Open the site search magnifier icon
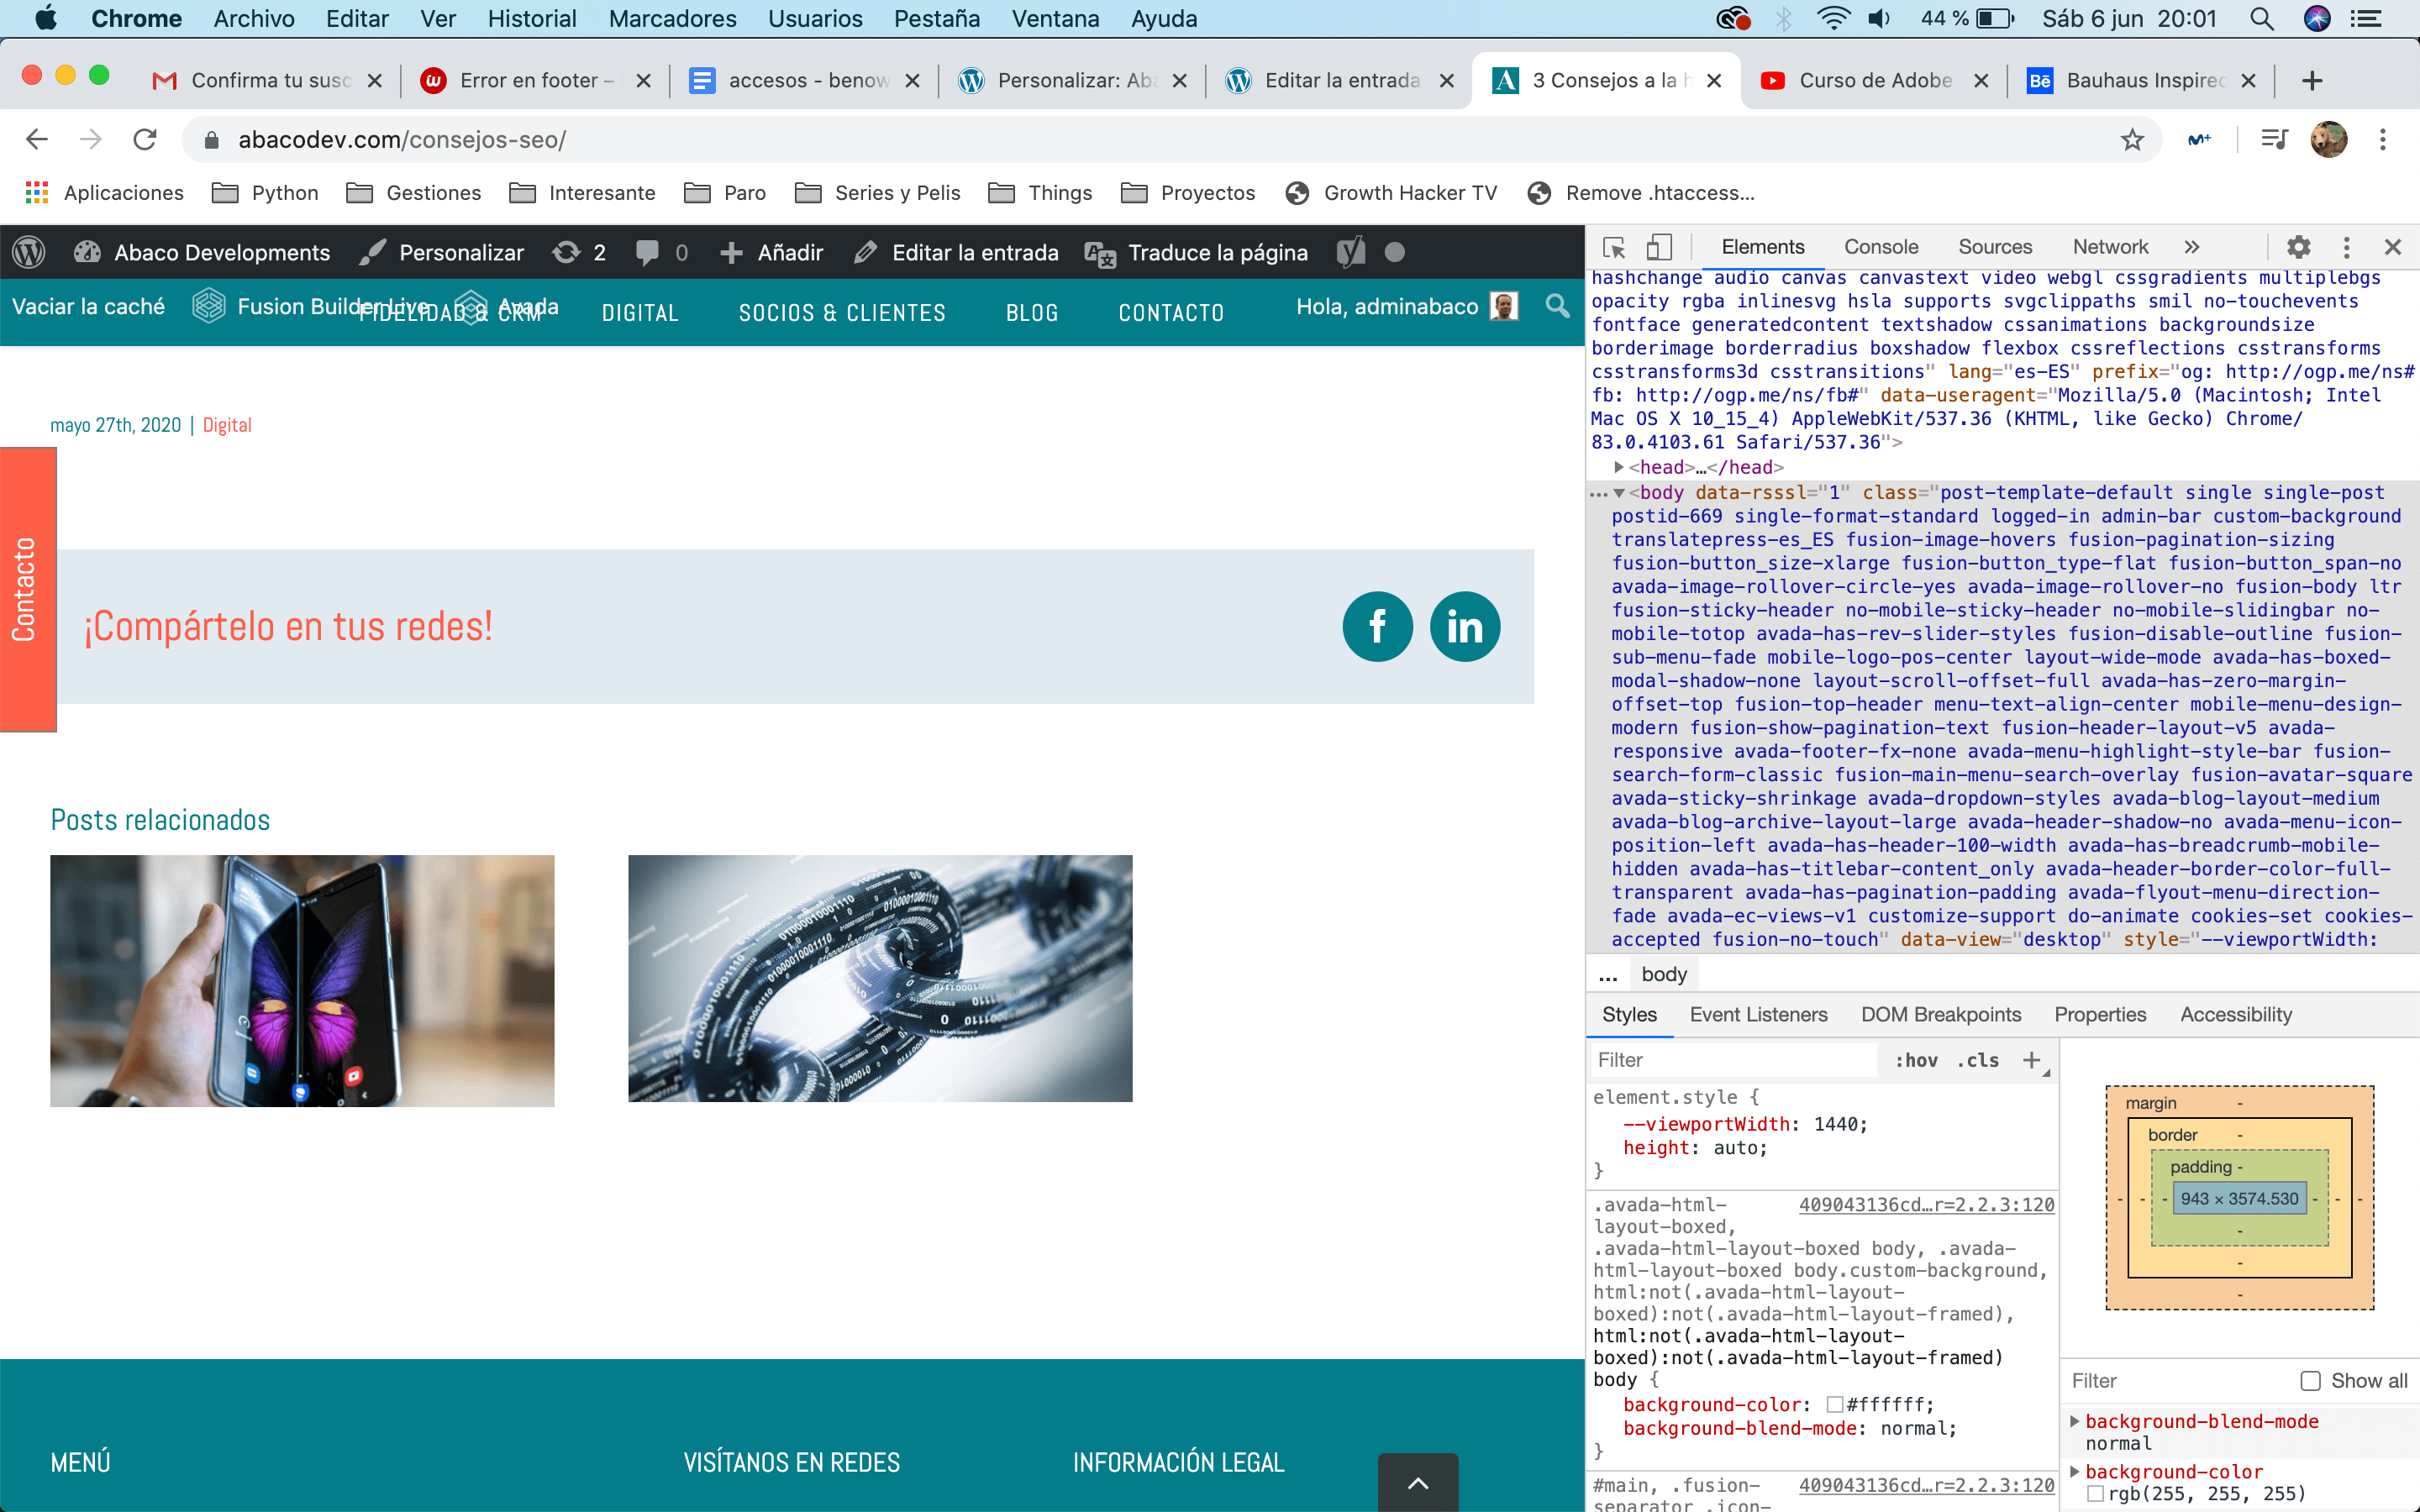Image resolution: width=2420 pixels, height=1512 pixels. tap(1557, 306)
